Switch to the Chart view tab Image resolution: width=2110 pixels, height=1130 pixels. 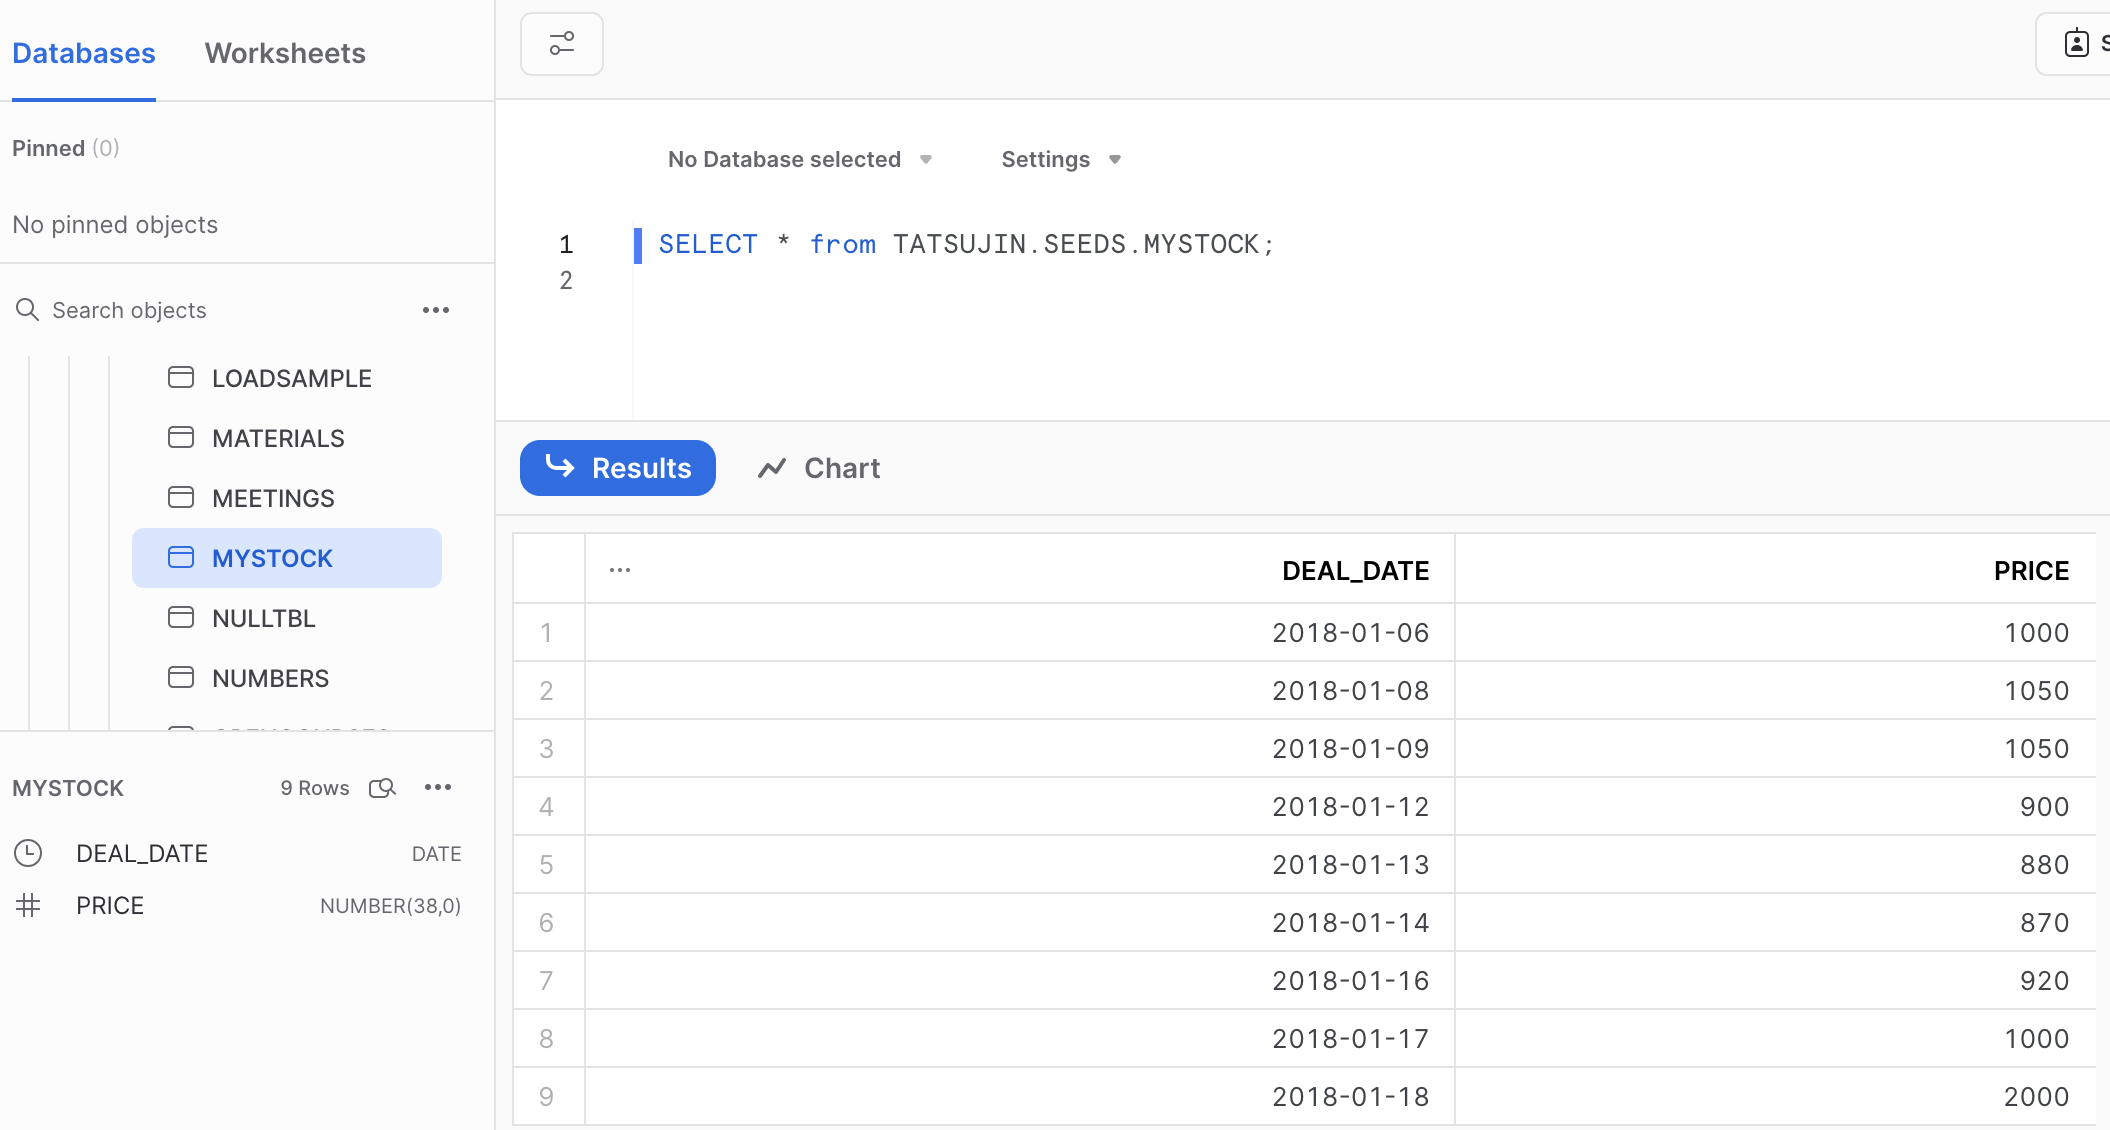point(817,468)
